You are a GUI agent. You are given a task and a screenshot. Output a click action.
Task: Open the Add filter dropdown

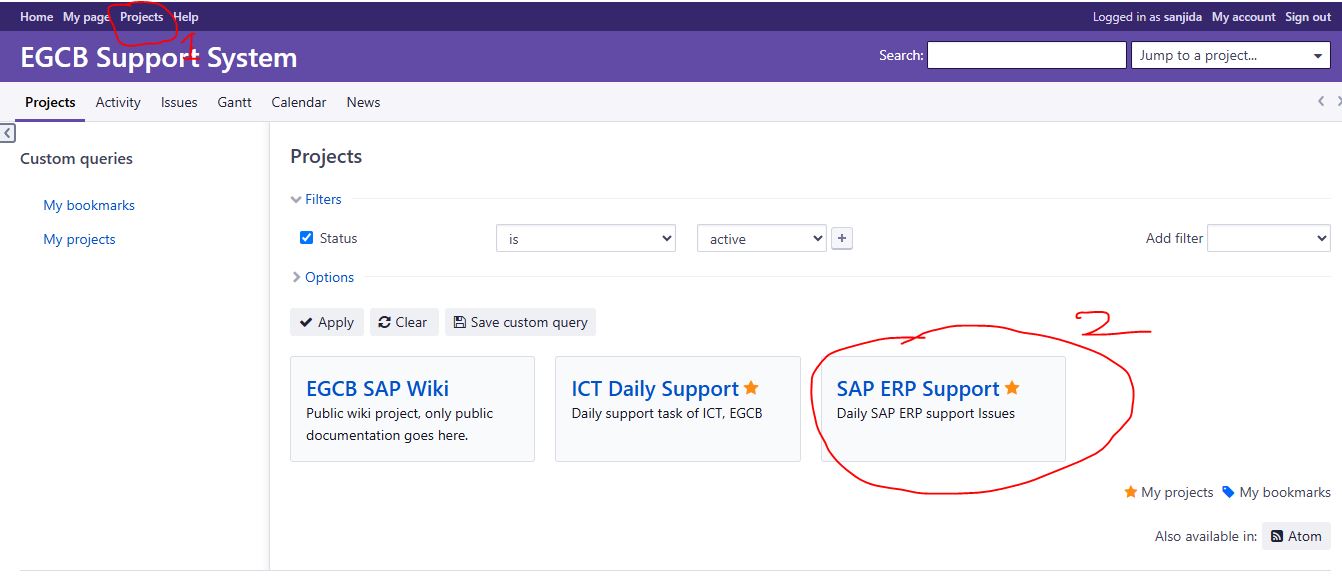click(x=1268, y=238)
